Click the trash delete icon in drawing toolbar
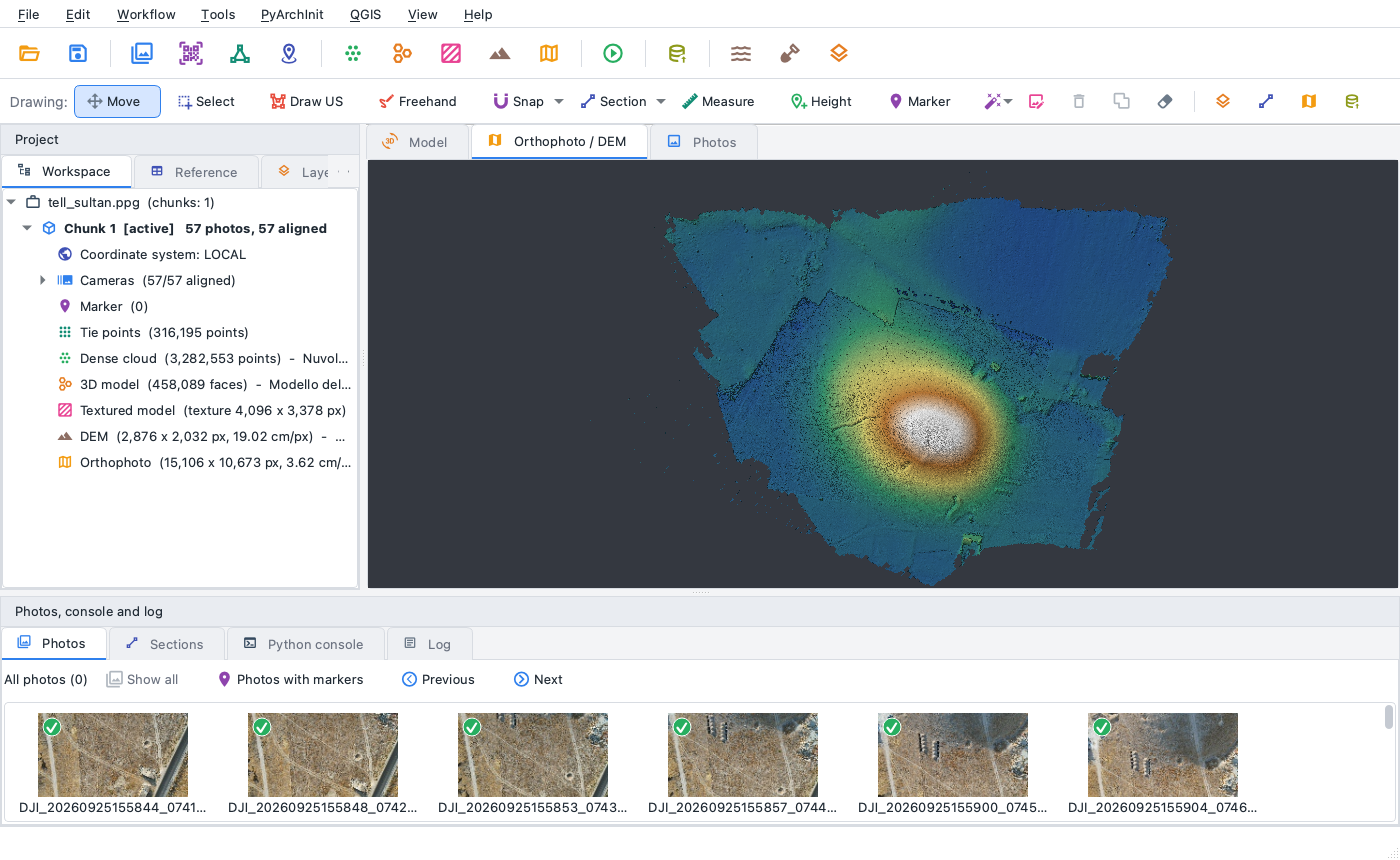 [x=1079, y=101]
